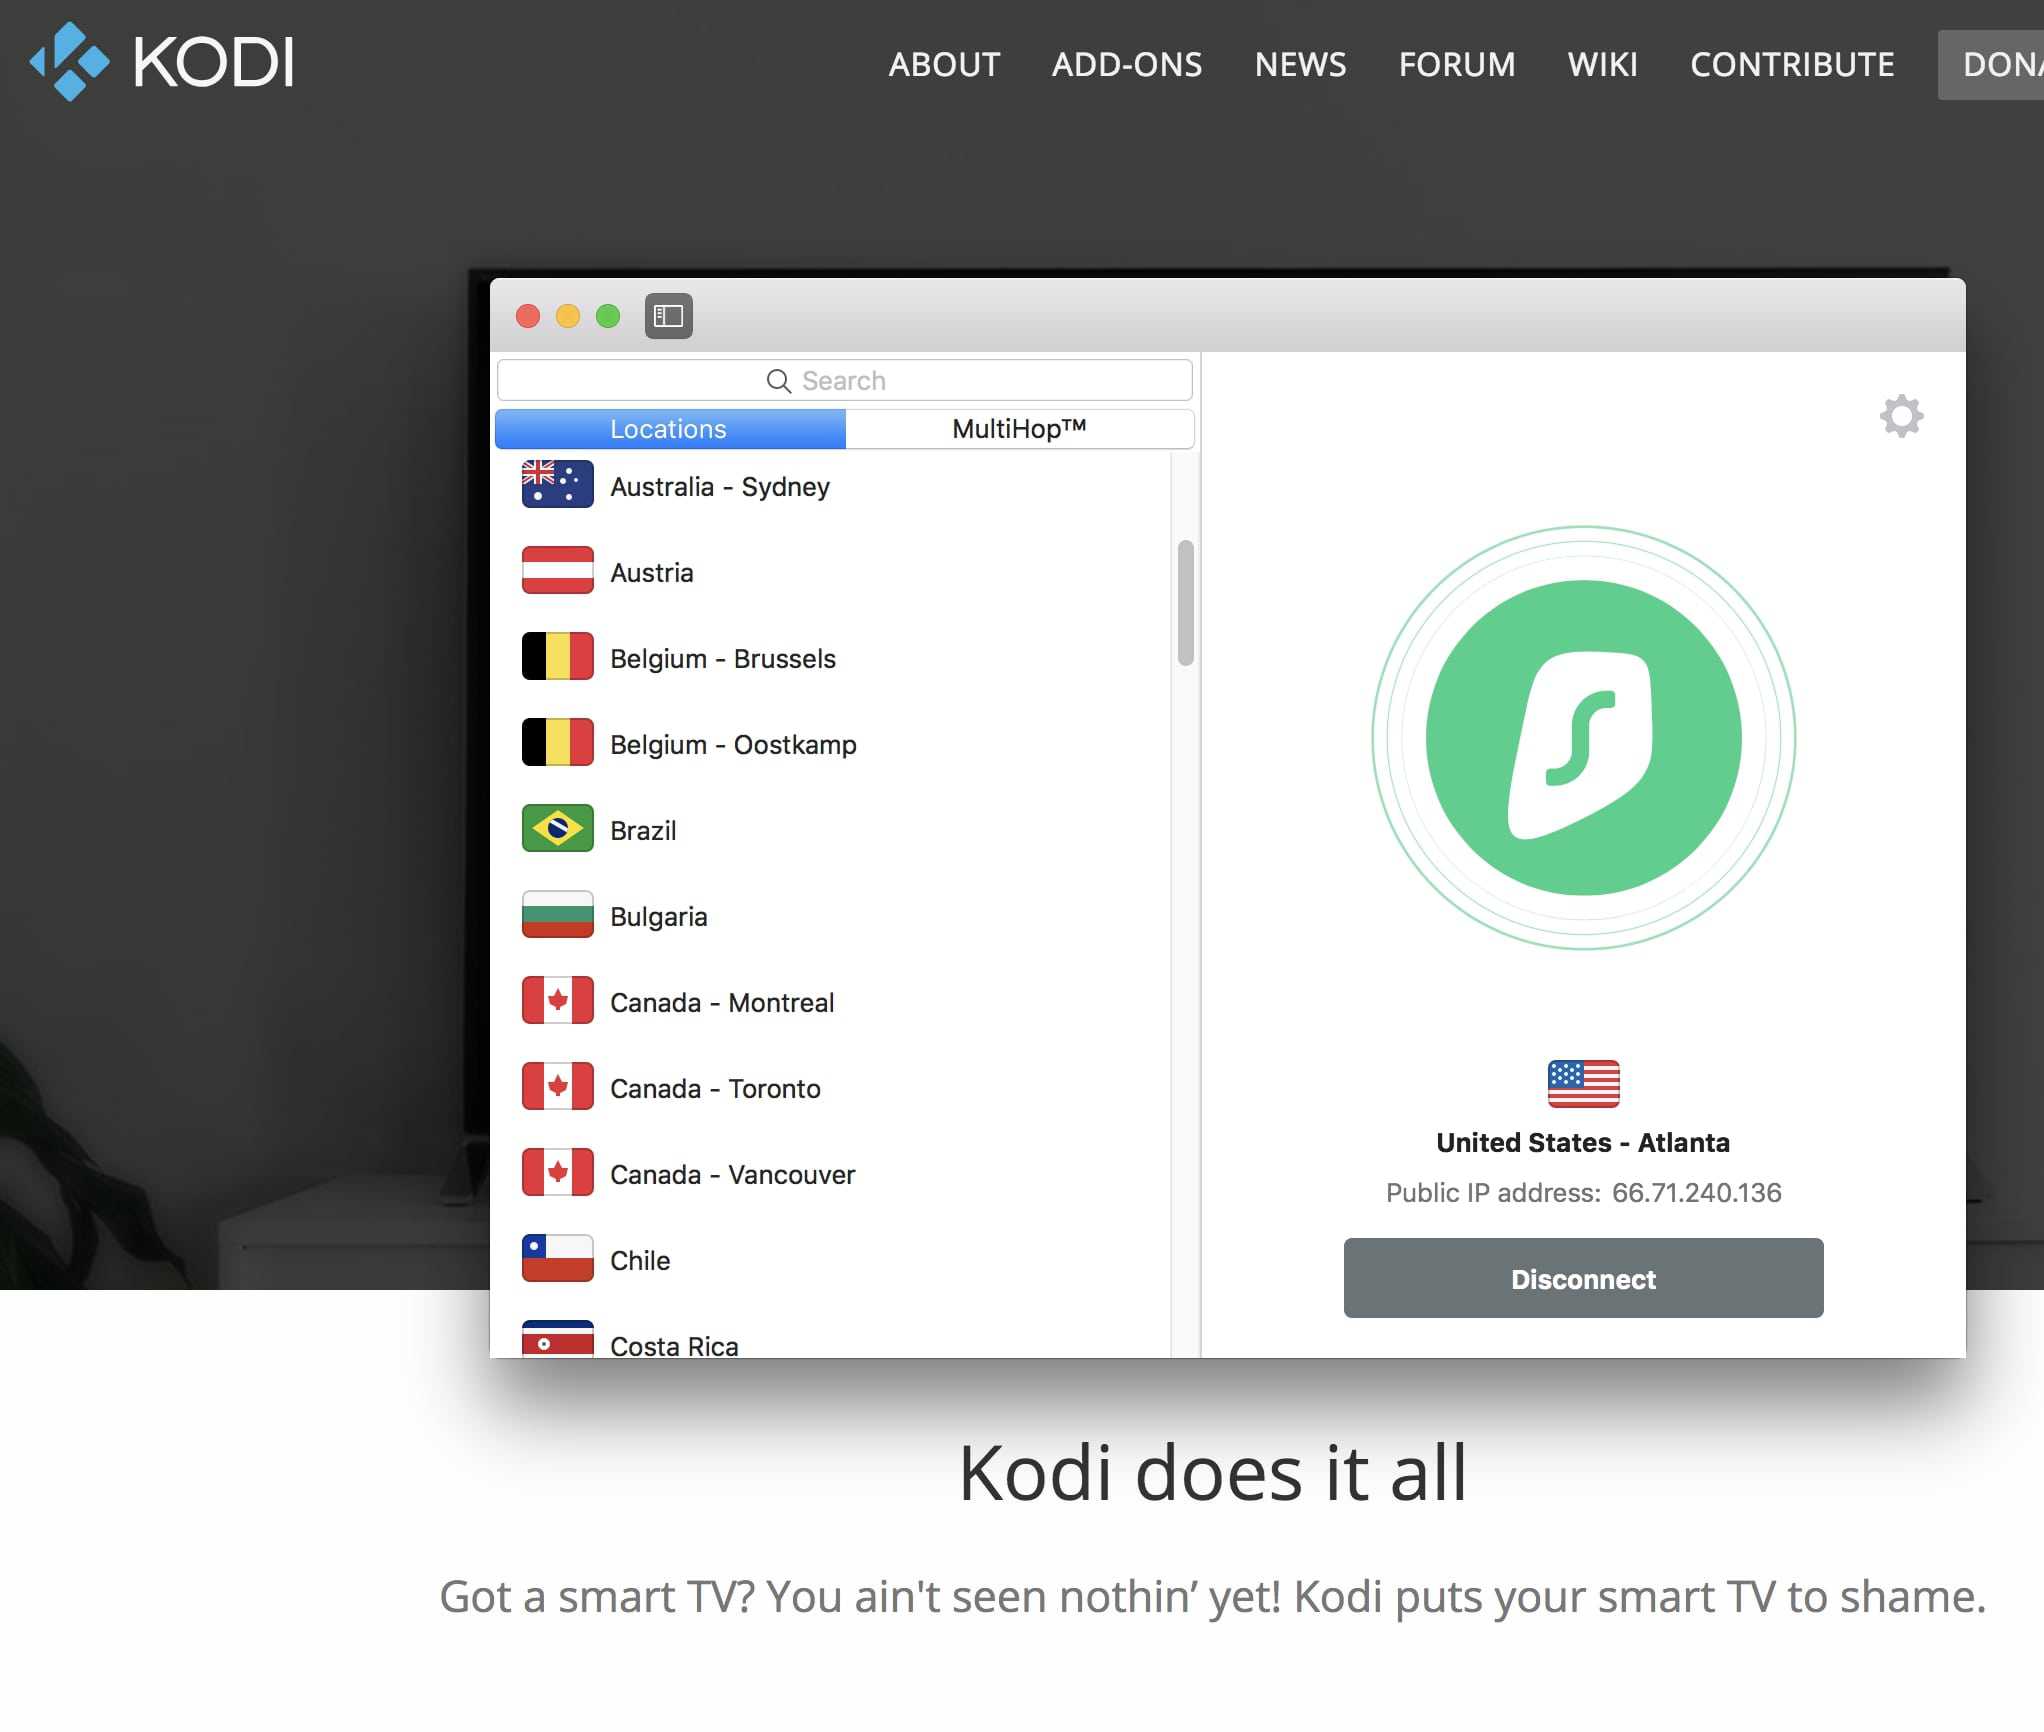Switch to Locations tab
Image resolution: width=2044 pixels, height=1732 pixels.
pyautogui.click(x=668, y=428)
